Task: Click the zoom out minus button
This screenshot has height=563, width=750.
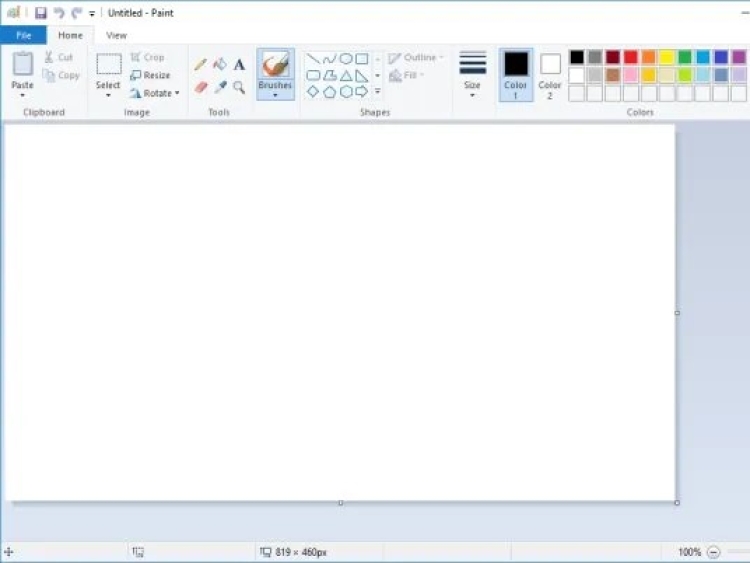Action: pos(713,552)
